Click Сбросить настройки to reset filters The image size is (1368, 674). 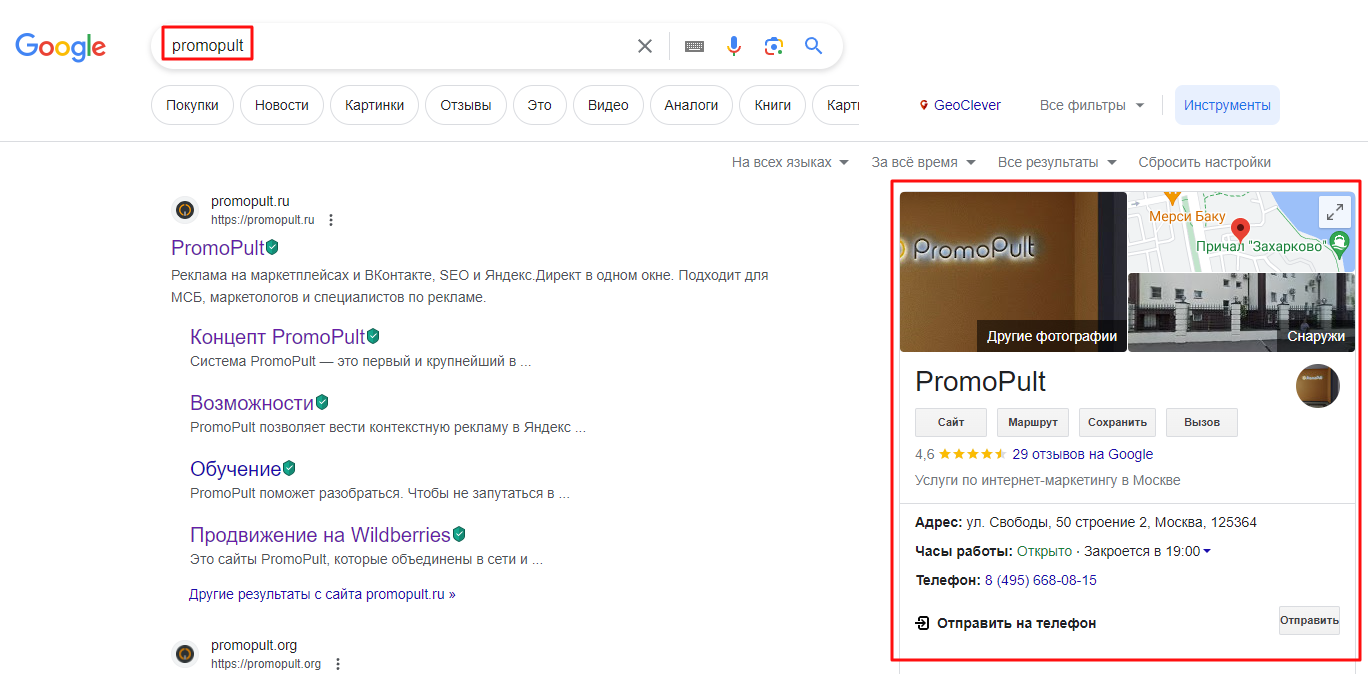pos(1204,162)
